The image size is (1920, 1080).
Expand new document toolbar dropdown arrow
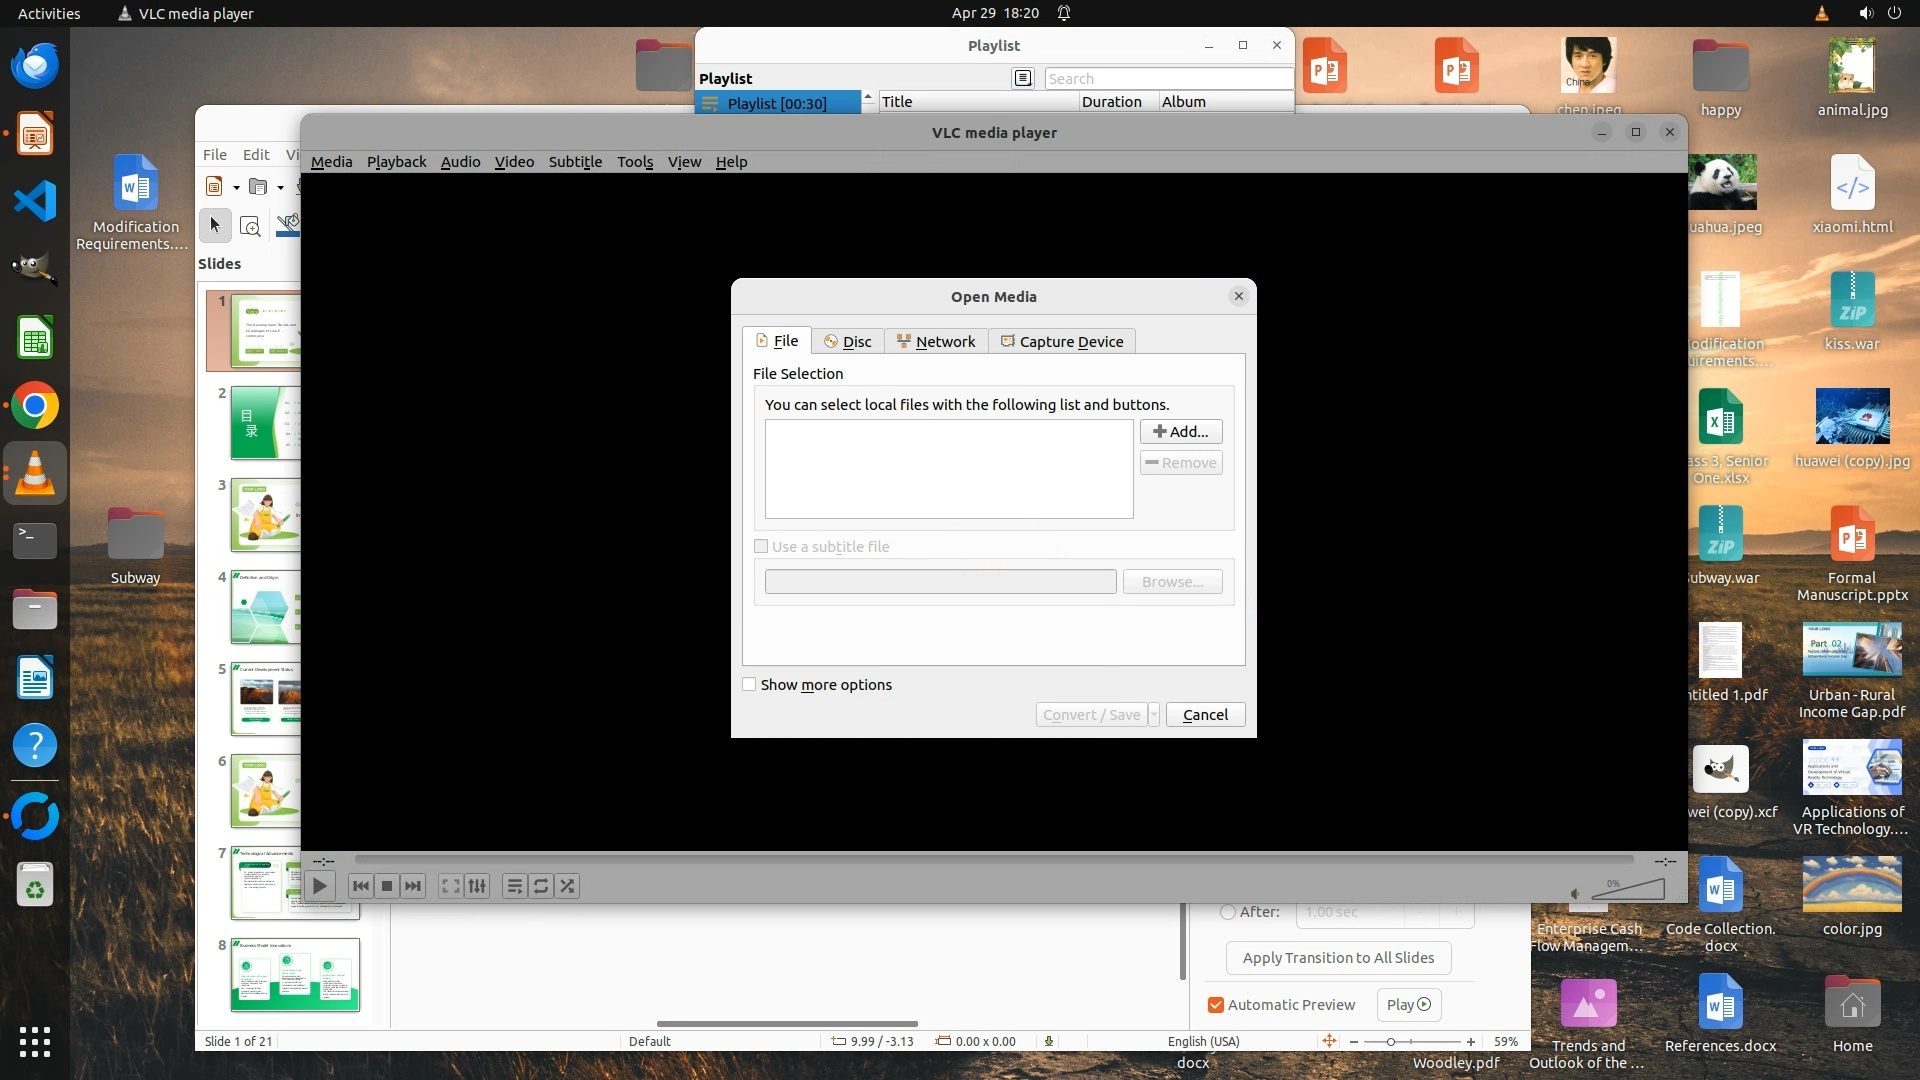[x=236, y=187]
